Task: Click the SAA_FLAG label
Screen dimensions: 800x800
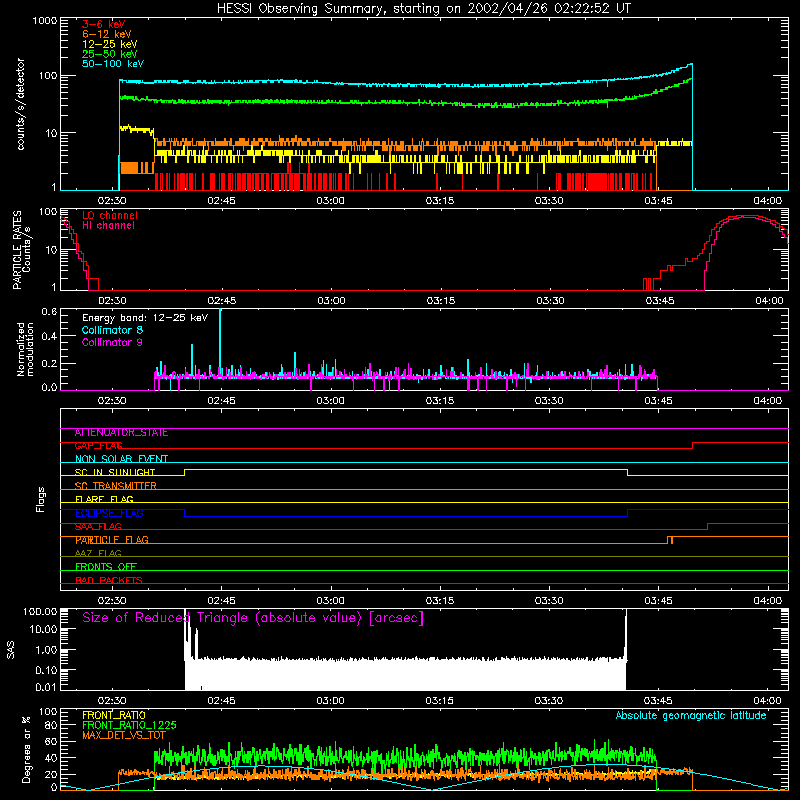Action: [98, 527]
